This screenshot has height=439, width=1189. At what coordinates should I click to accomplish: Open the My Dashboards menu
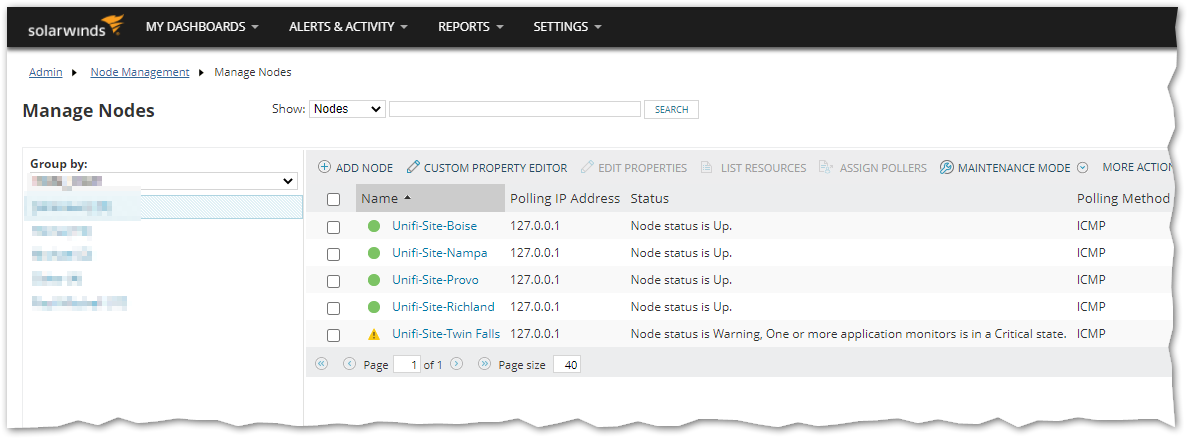[202, 27]
